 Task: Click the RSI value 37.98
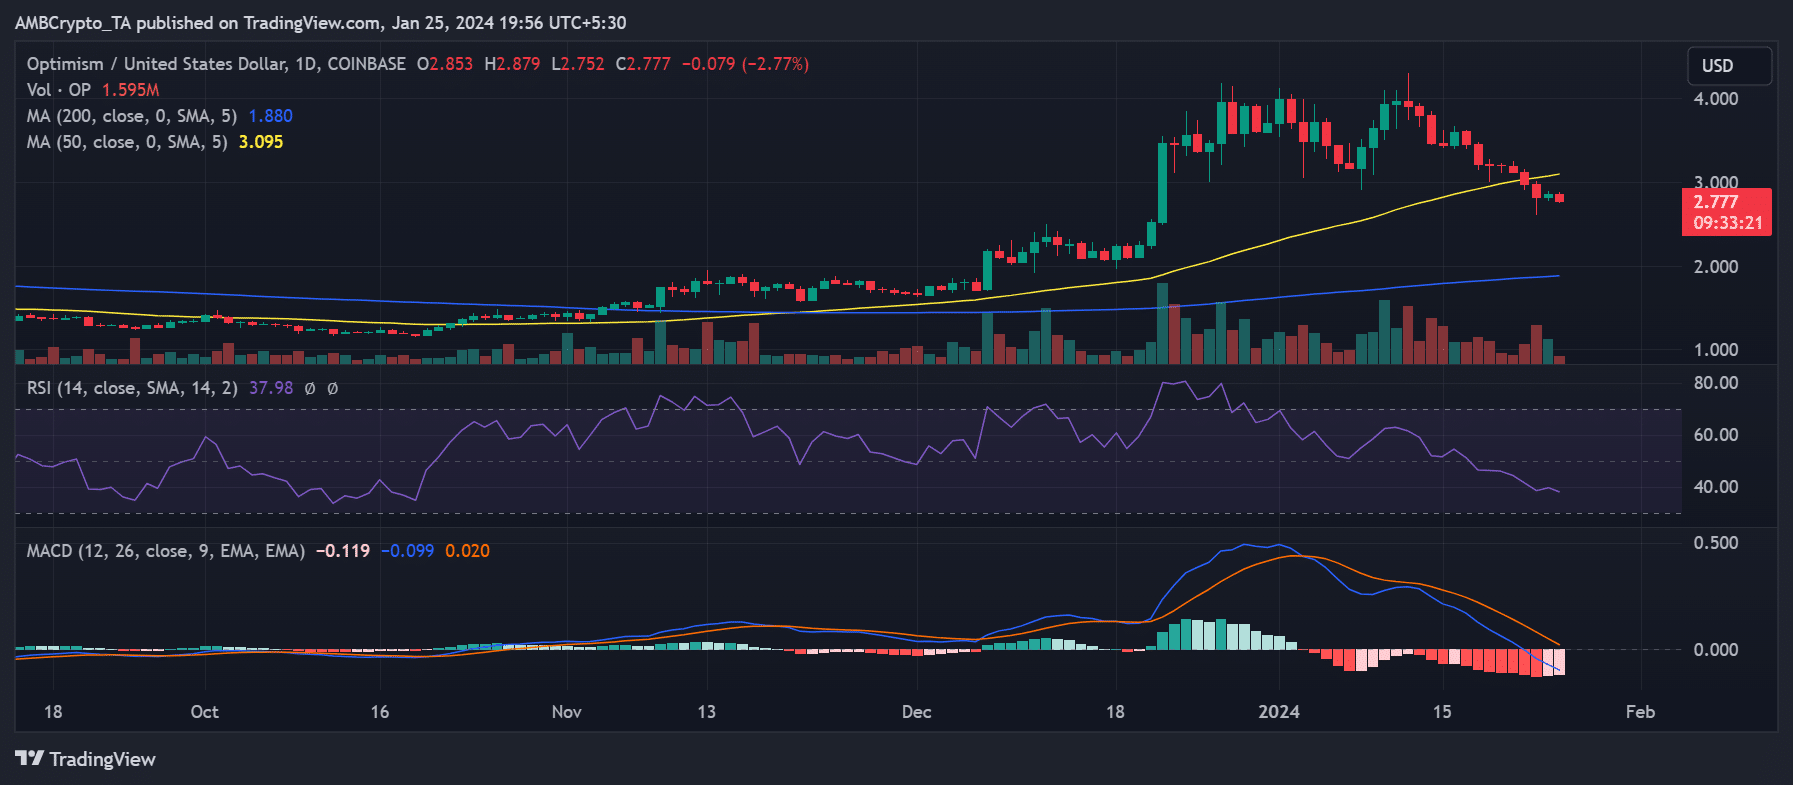tap(271, 388)
